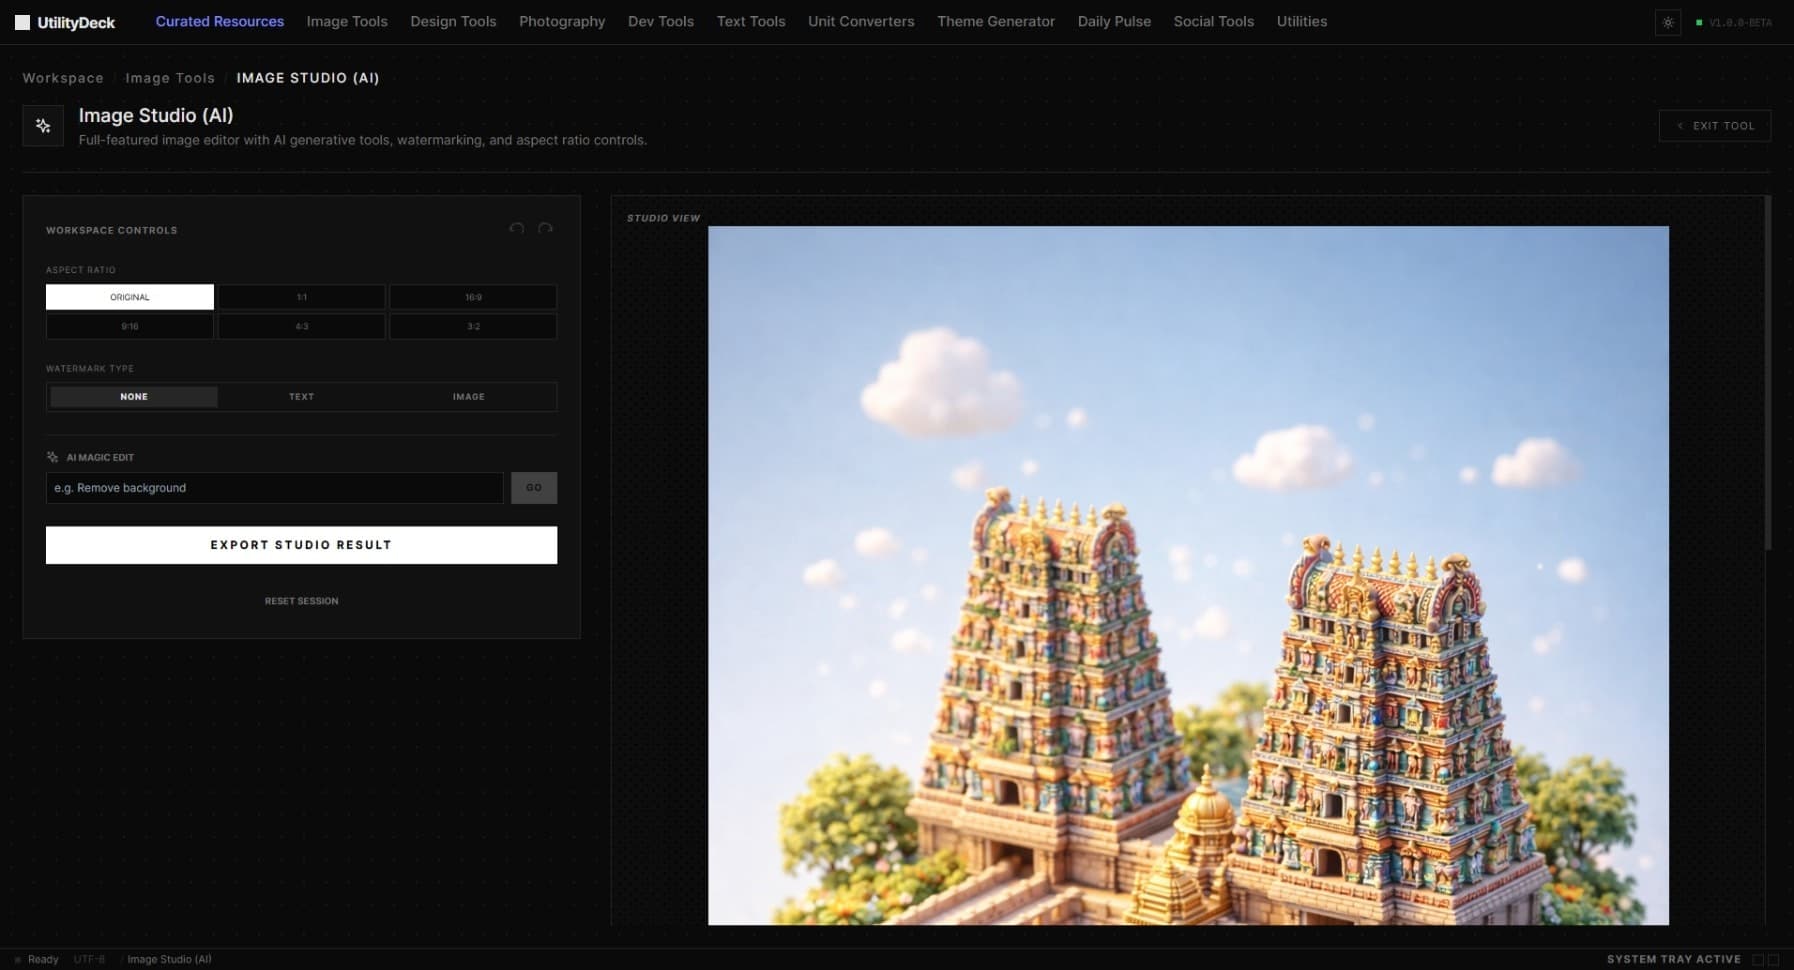Select the 16:9 aspect ratio
Image resolution: width=1794 pixels, height=970 pixels.
[472, 297]
